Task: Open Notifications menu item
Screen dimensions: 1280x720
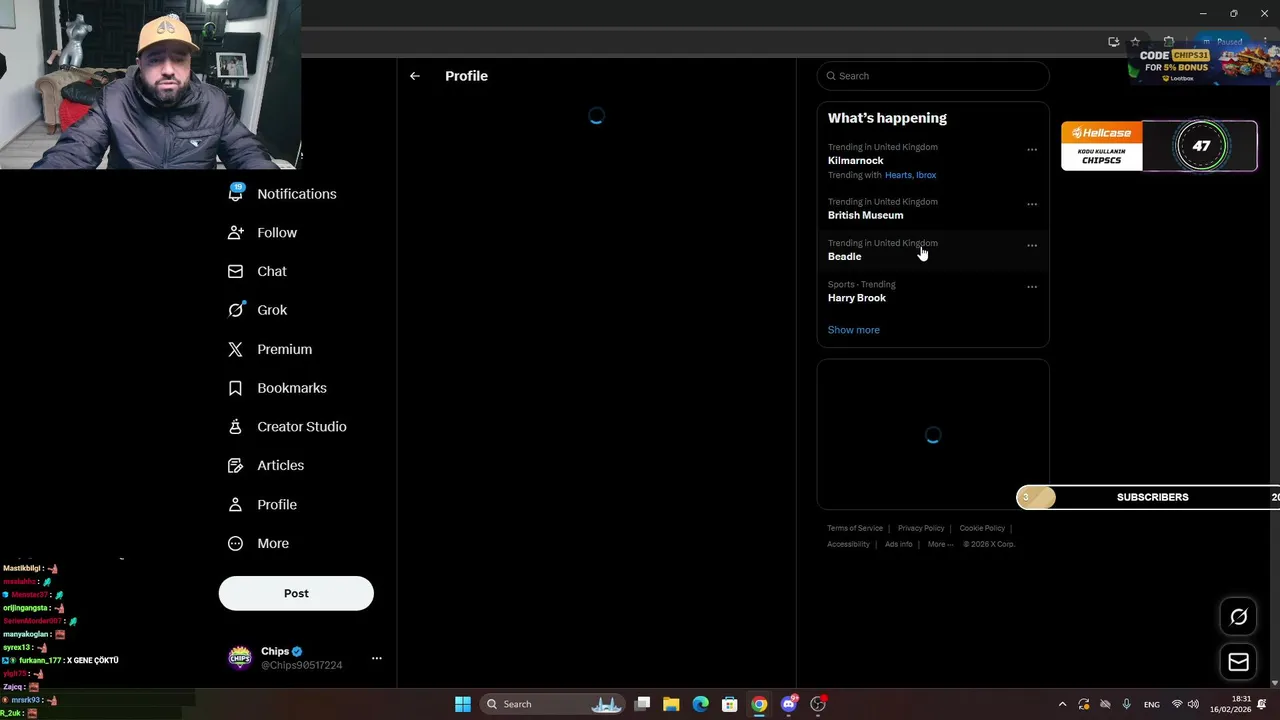Action: [x=283, y=194]
